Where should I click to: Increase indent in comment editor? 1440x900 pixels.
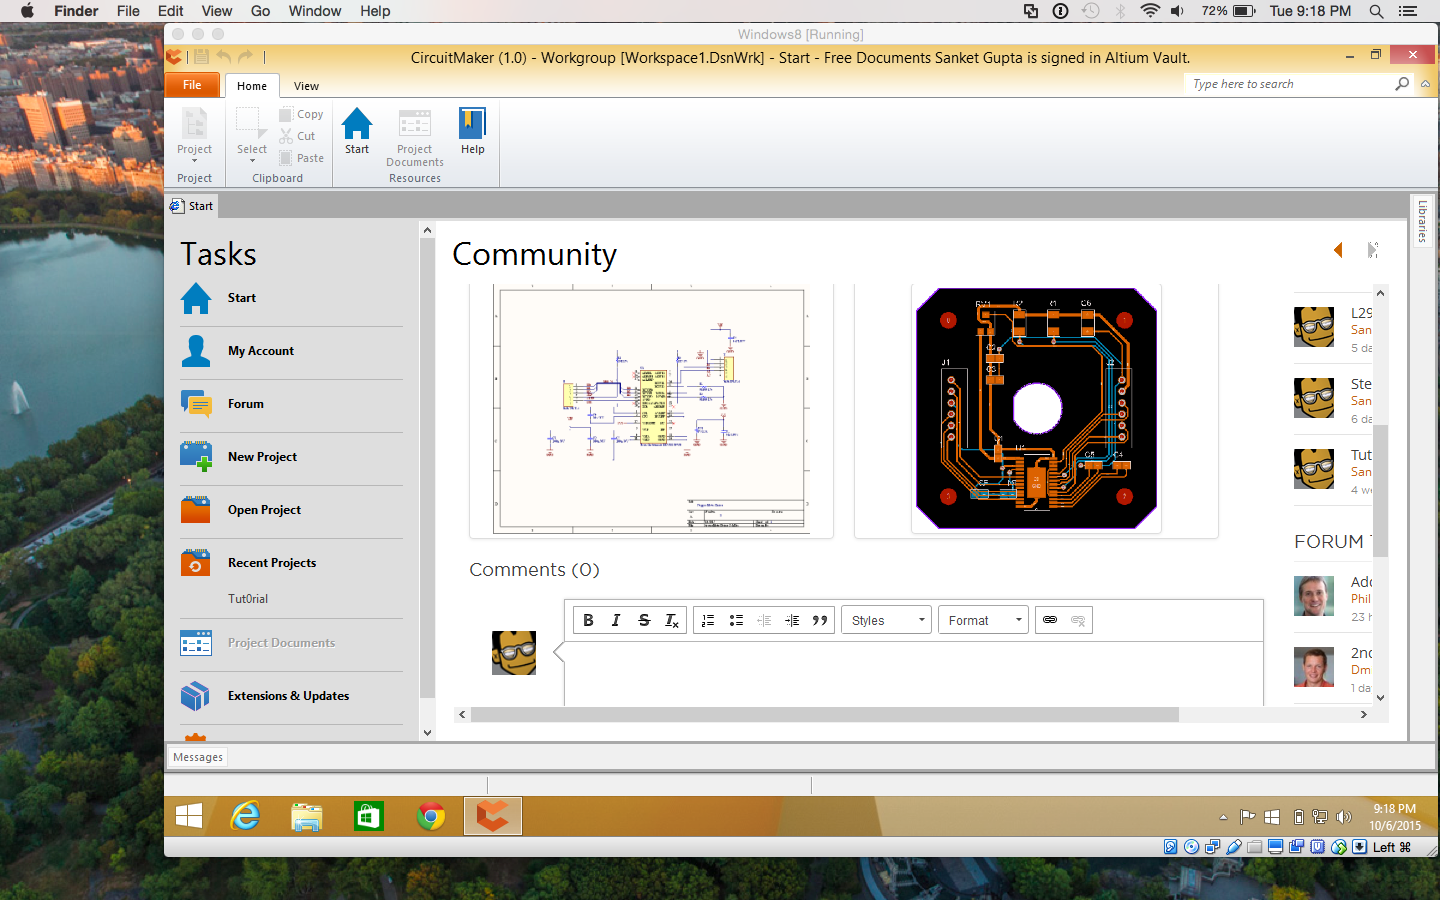[792, 620]
